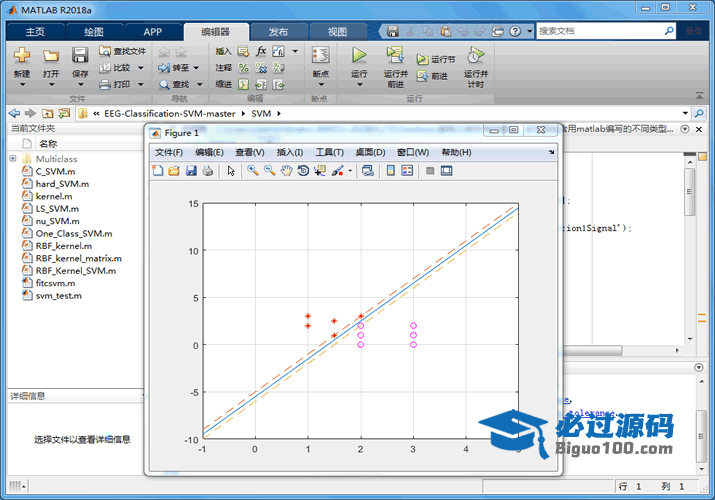Click Find Files button in ribbon

coord(123,51)
